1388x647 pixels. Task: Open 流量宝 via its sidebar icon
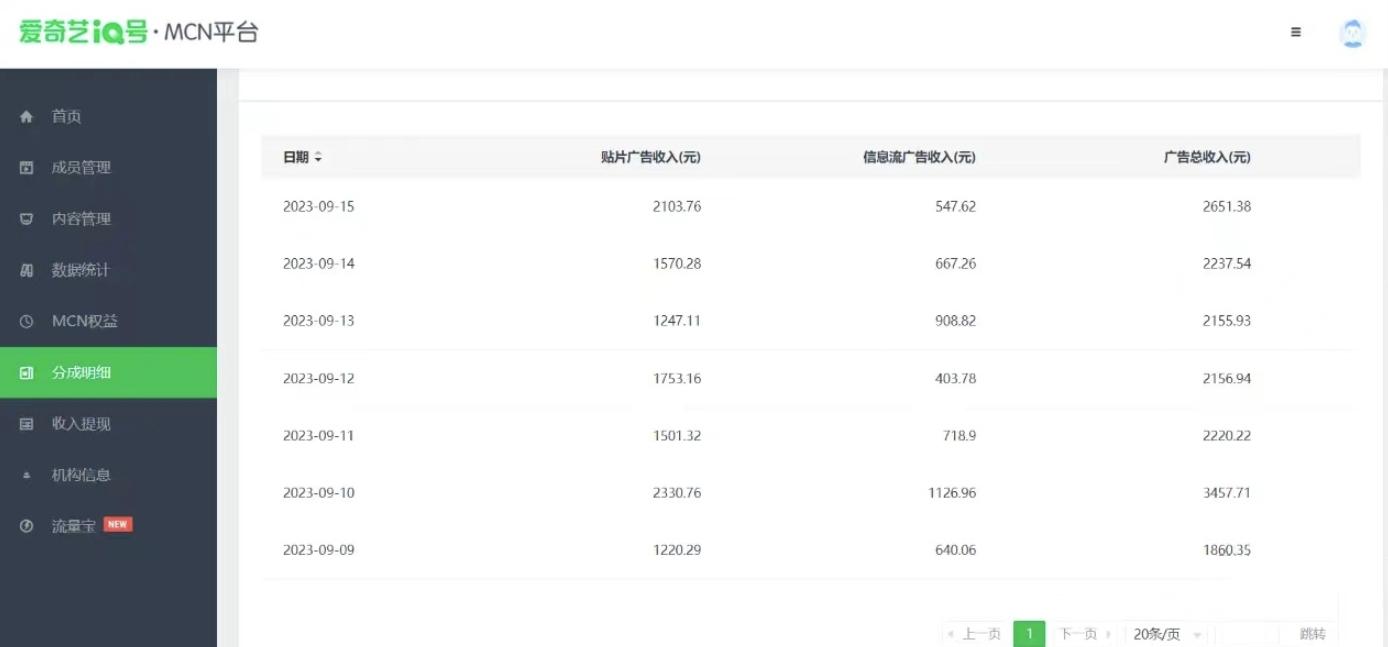pyautogui.click(x=25, y=524)
